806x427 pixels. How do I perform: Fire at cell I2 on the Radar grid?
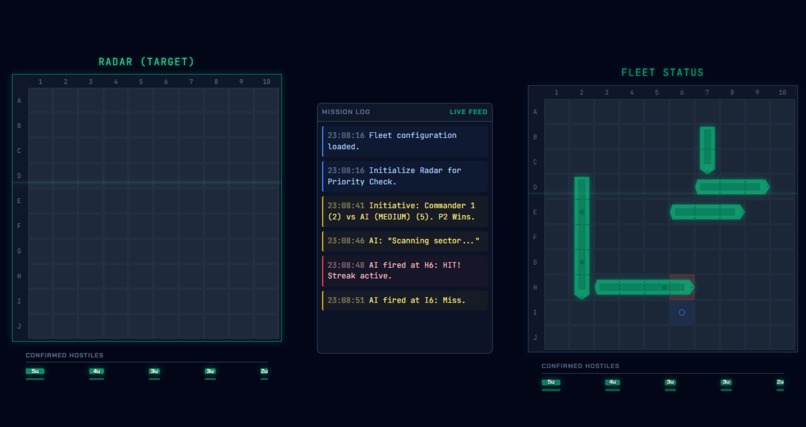66,302
